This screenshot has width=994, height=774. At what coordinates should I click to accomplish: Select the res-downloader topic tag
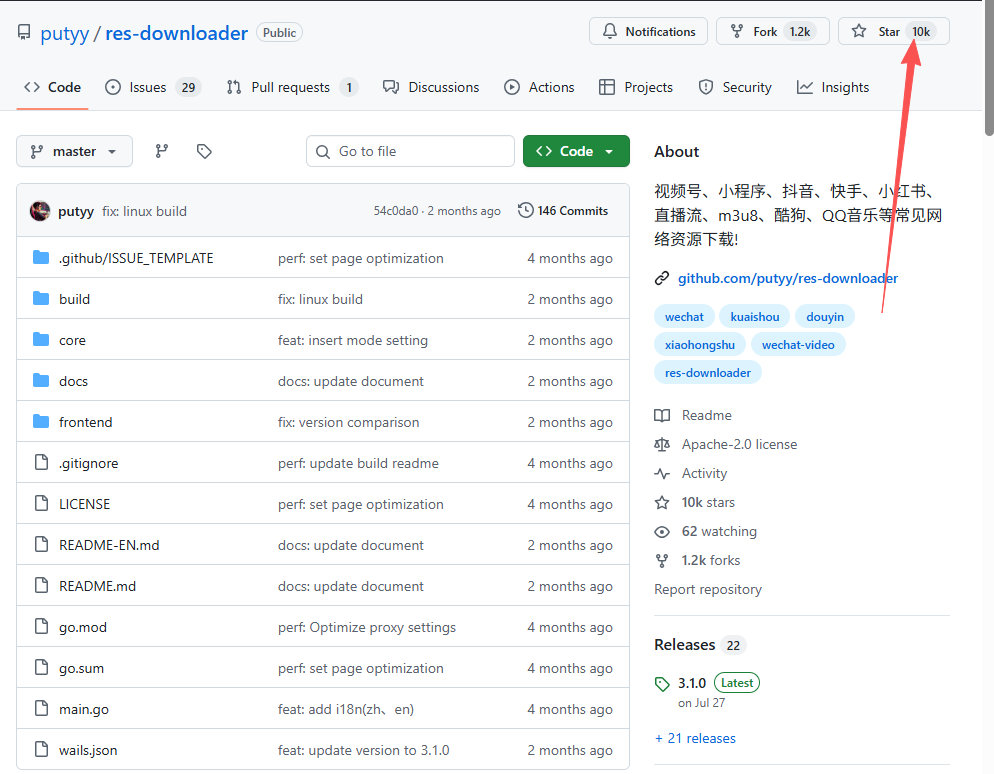(x=707, y=373)
